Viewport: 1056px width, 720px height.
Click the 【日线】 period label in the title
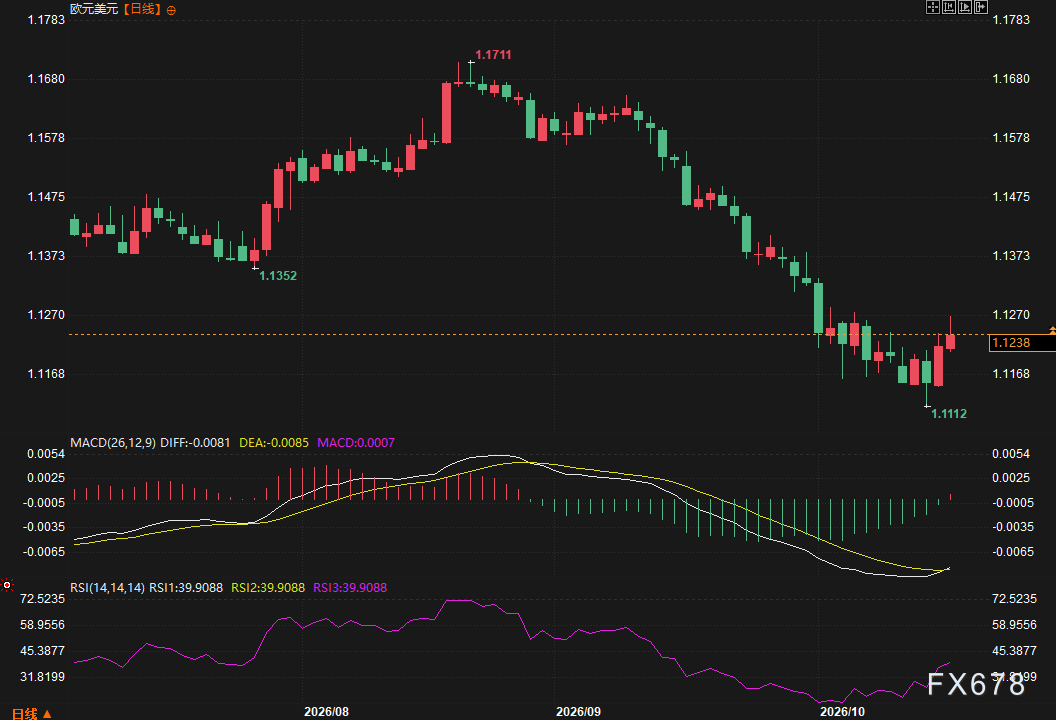coord(142,9)
